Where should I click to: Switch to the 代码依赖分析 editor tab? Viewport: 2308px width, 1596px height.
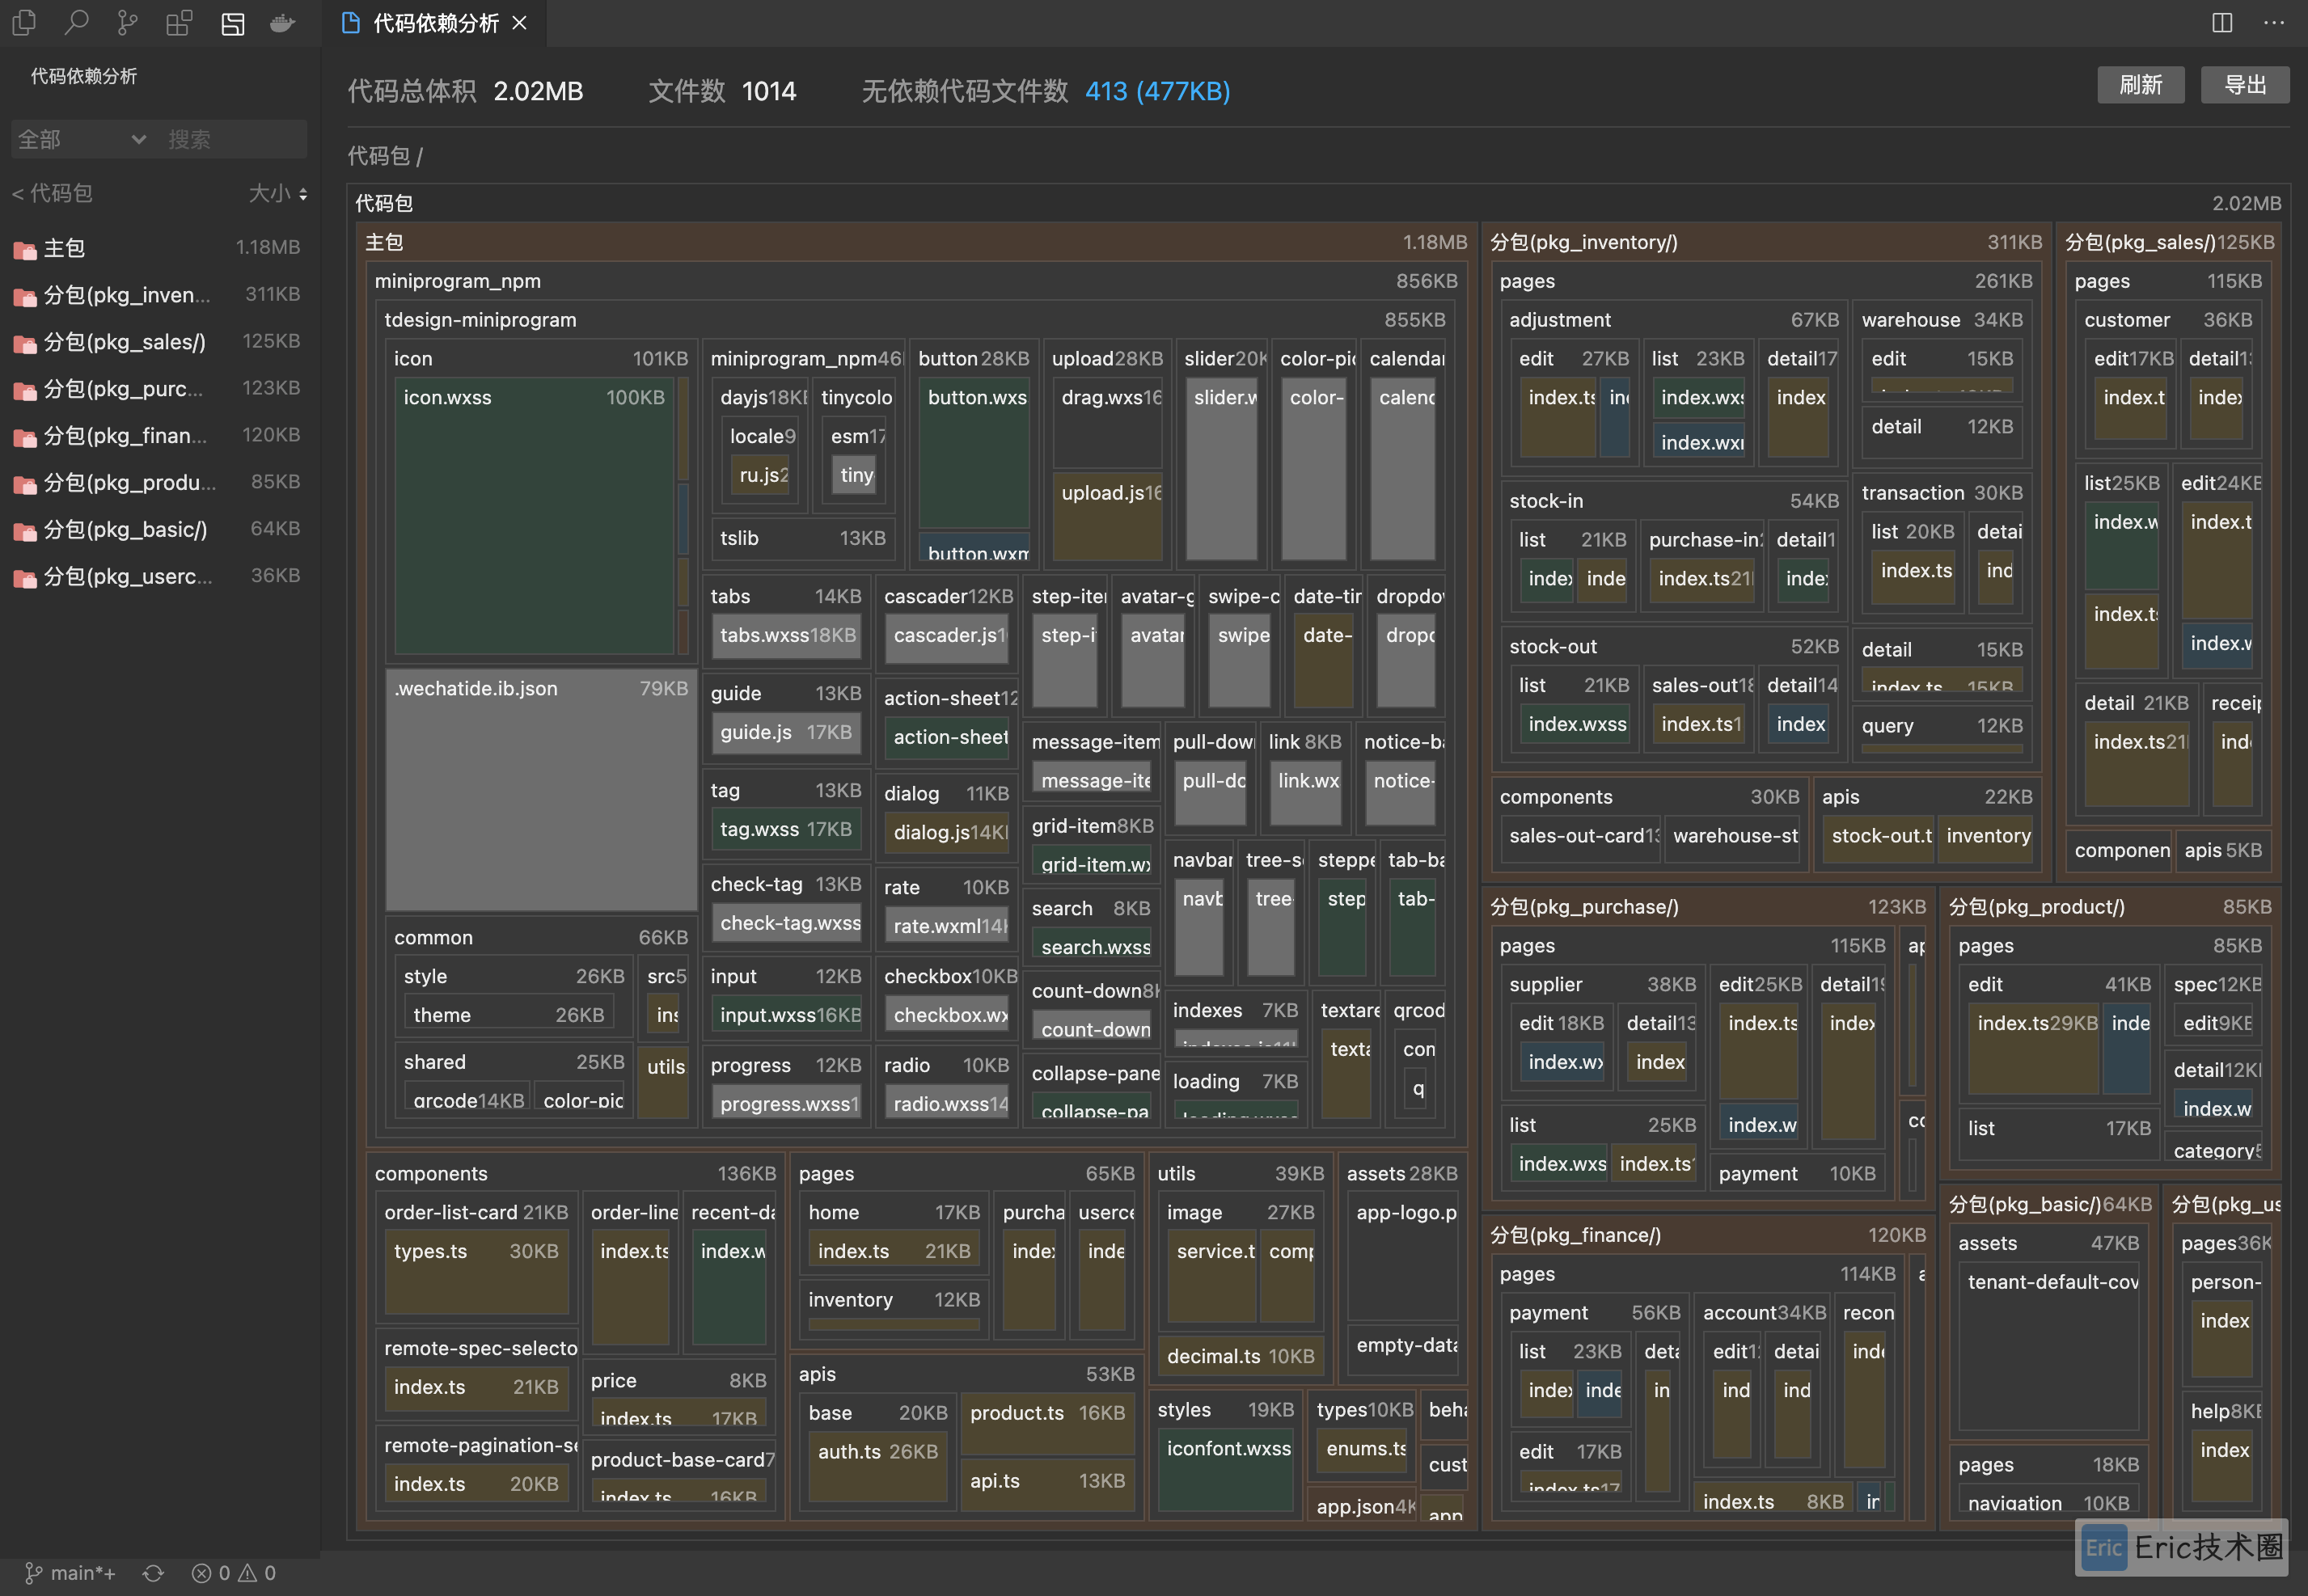point(435,23)
